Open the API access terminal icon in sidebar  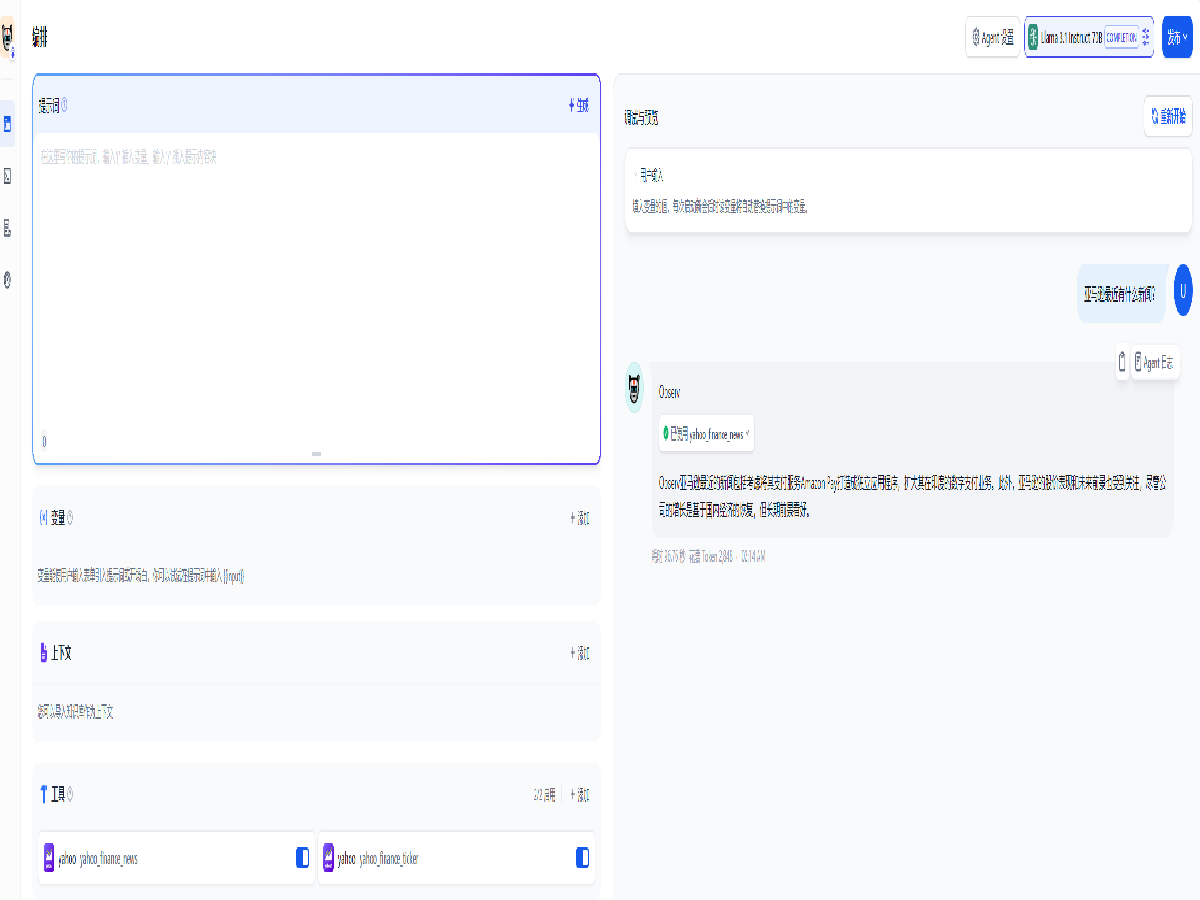8,176
